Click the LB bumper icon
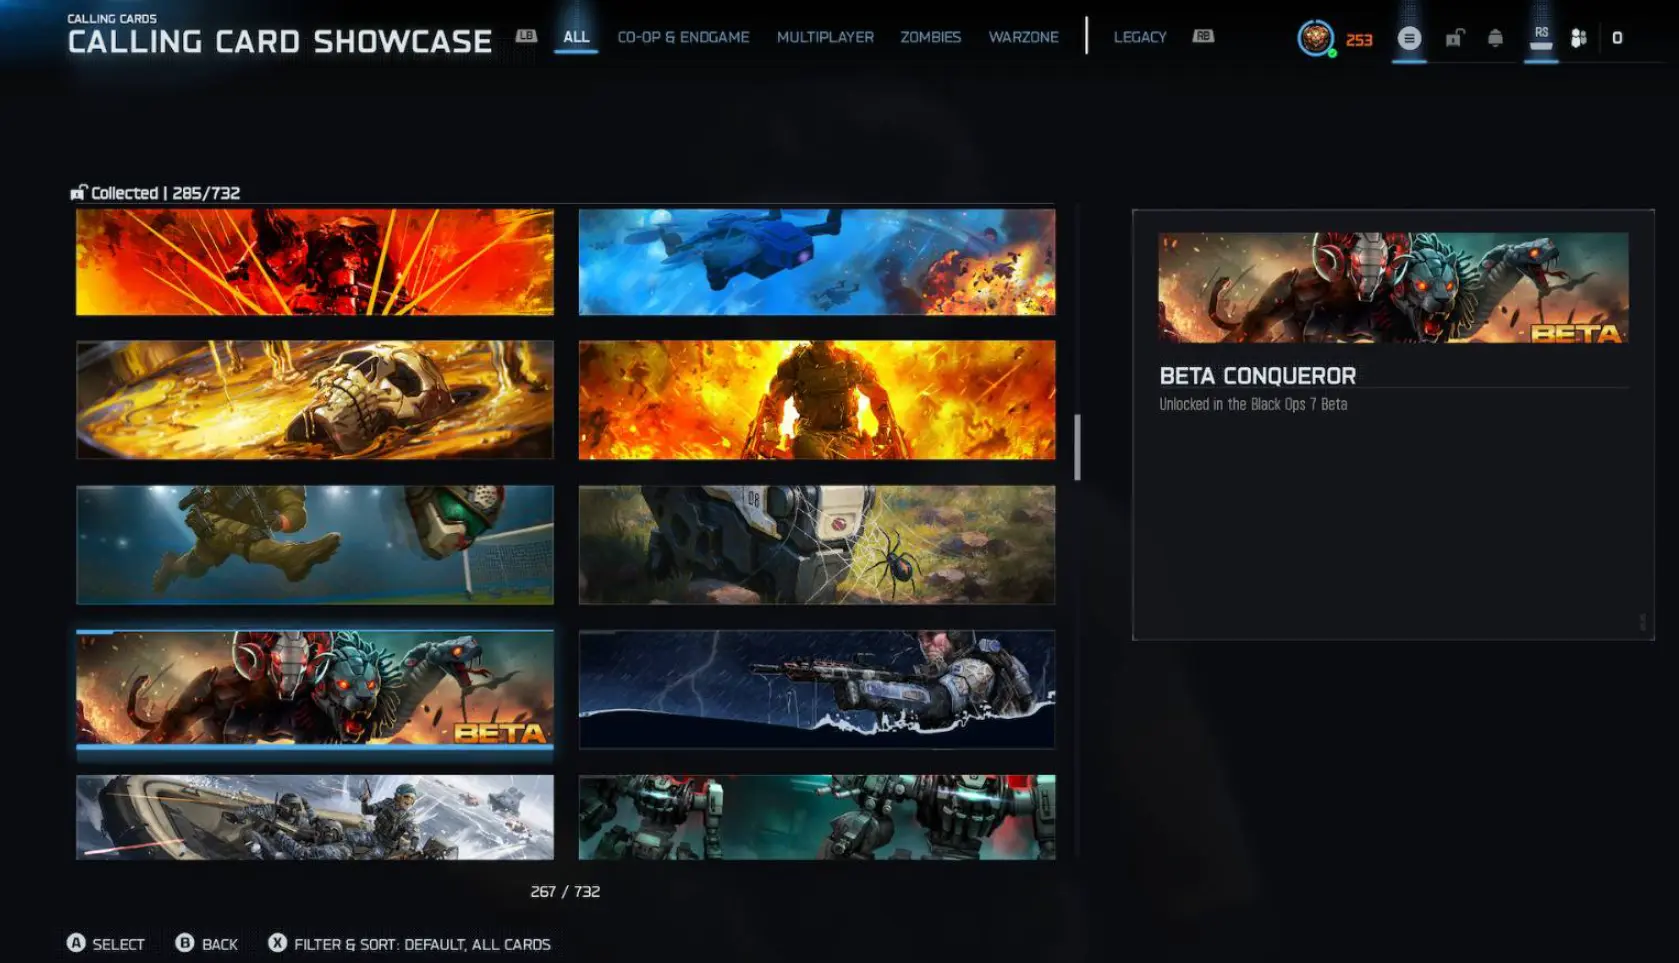This screenshot has height=963, width=1679. pos(526,36)
